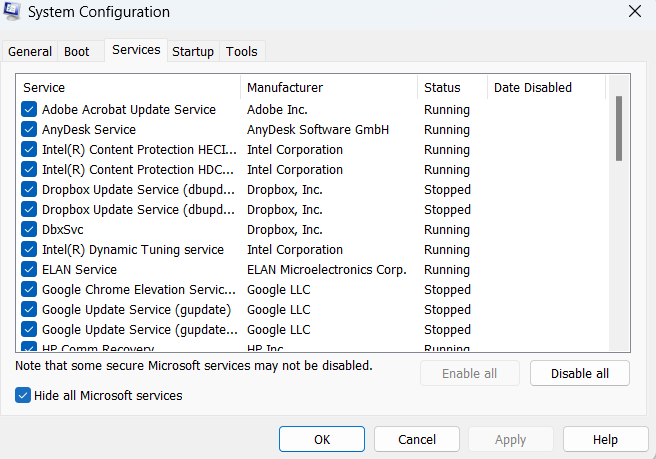Viewport: 656px width, 459px height.
Task: Select the Adobe Inc. manufacturer cell
Action: (x=277, y=110)
